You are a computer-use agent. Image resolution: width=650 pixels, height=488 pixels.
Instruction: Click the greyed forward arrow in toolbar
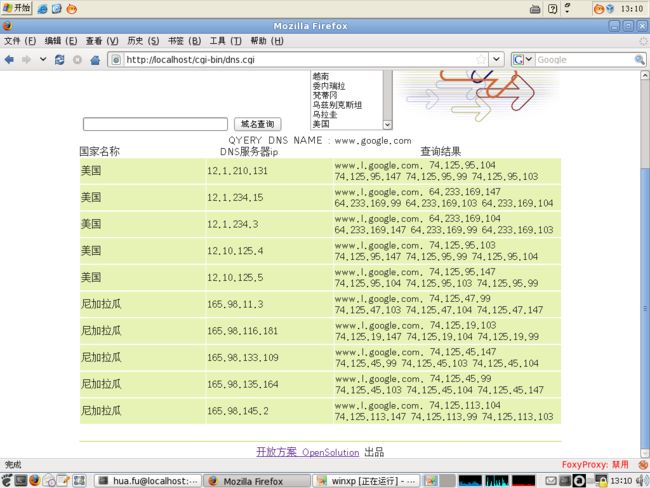point(26,60)
